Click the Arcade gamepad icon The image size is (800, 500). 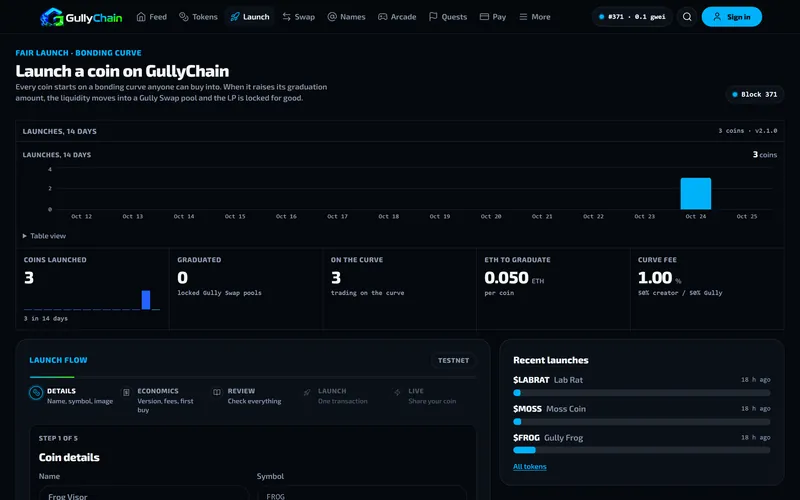tap(383, 17)
